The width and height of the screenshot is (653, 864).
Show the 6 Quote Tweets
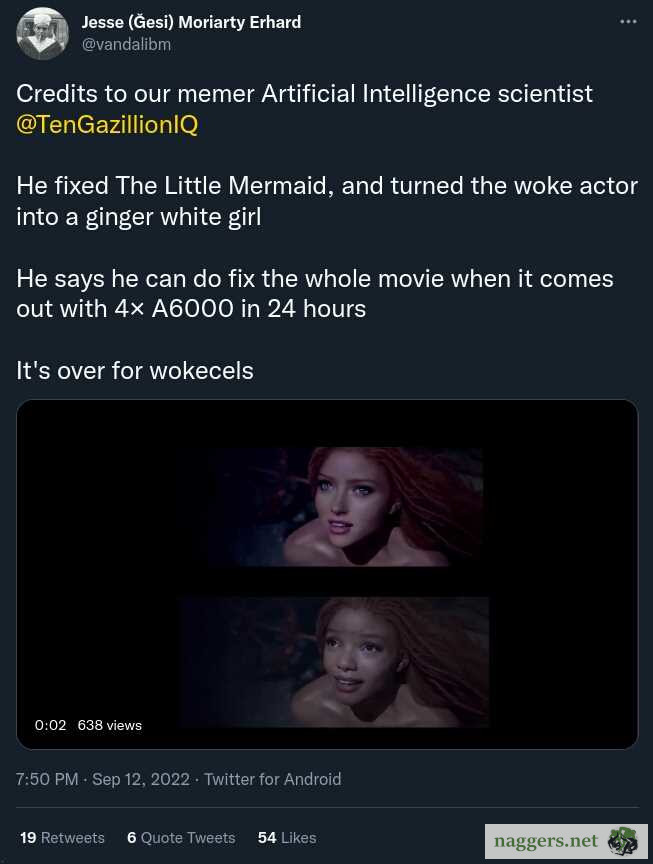point(181,838)
